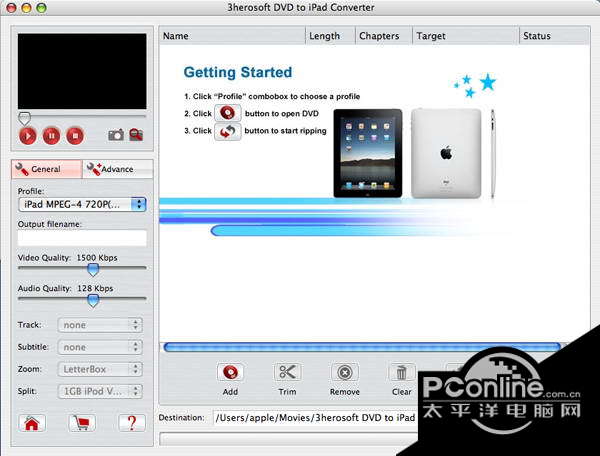Click the Destination path field

tap(315, 418)
